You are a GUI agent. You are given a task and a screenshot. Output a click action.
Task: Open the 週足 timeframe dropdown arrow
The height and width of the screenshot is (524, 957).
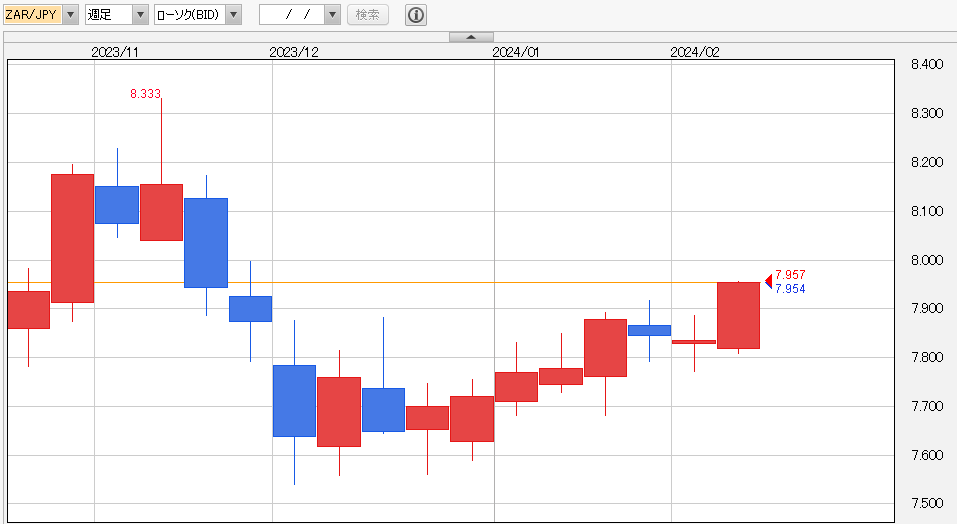coord(140,15)
